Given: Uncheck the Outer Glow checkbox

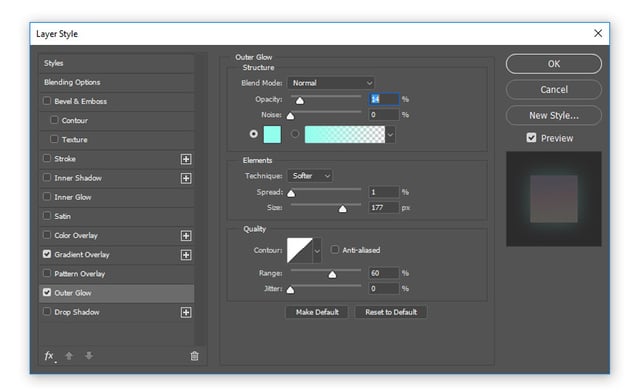Looking at the screenshot, I should (x=47, y=292).
